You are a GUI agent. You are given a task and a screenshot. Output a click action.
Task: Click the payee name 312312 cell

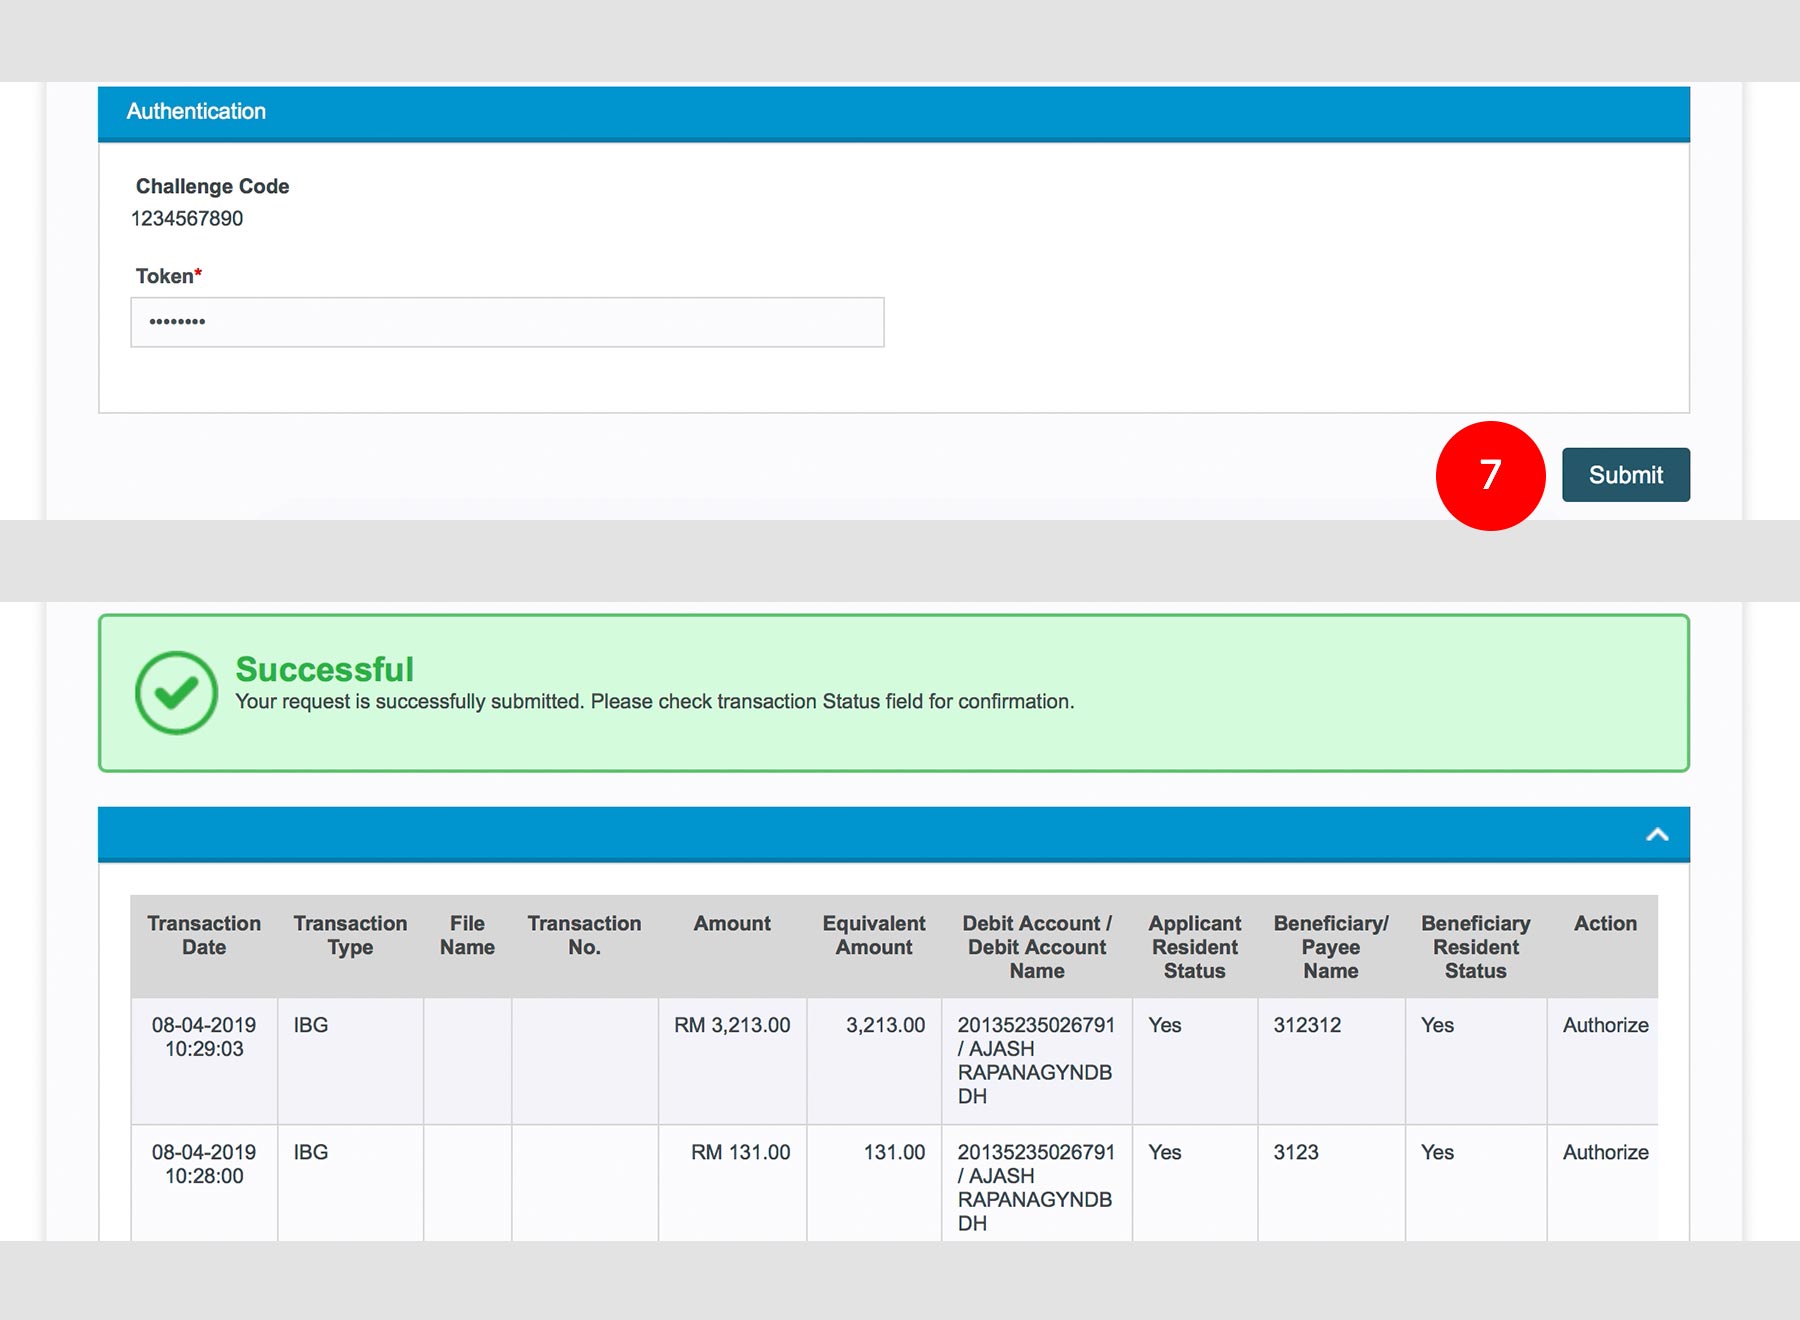point(1307,1025)
